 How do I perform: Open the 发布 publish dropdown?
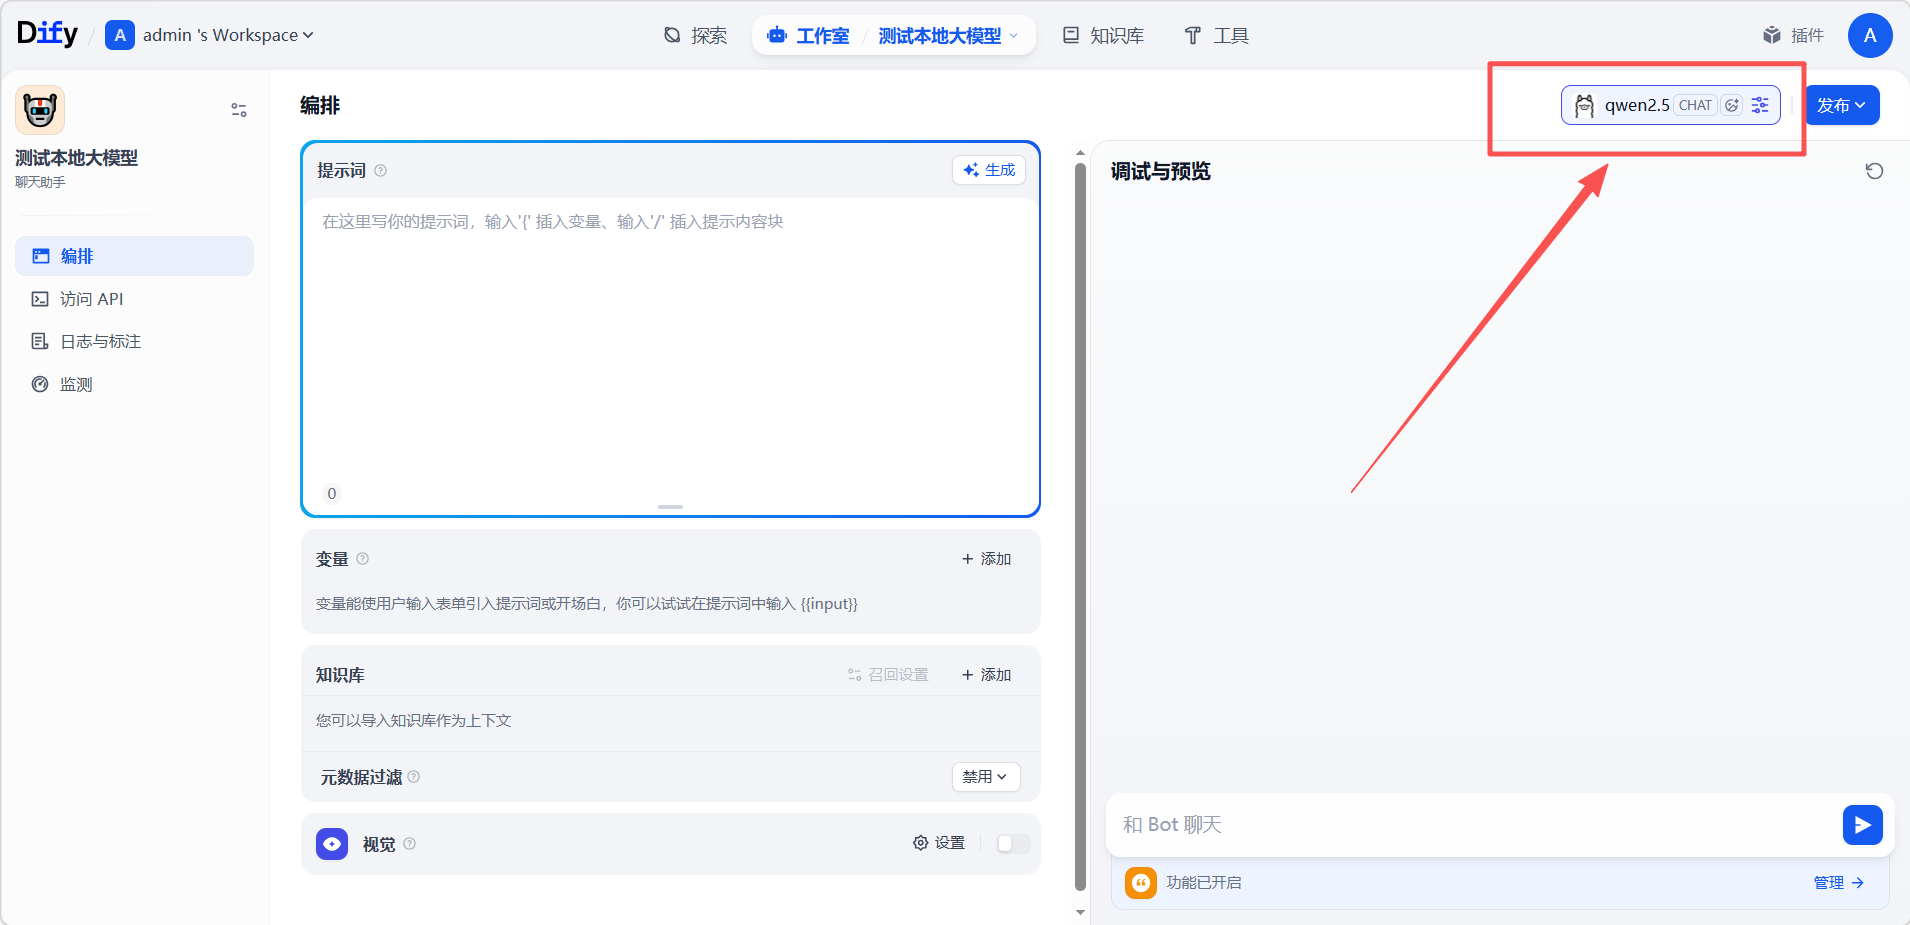pos(1842,105)
